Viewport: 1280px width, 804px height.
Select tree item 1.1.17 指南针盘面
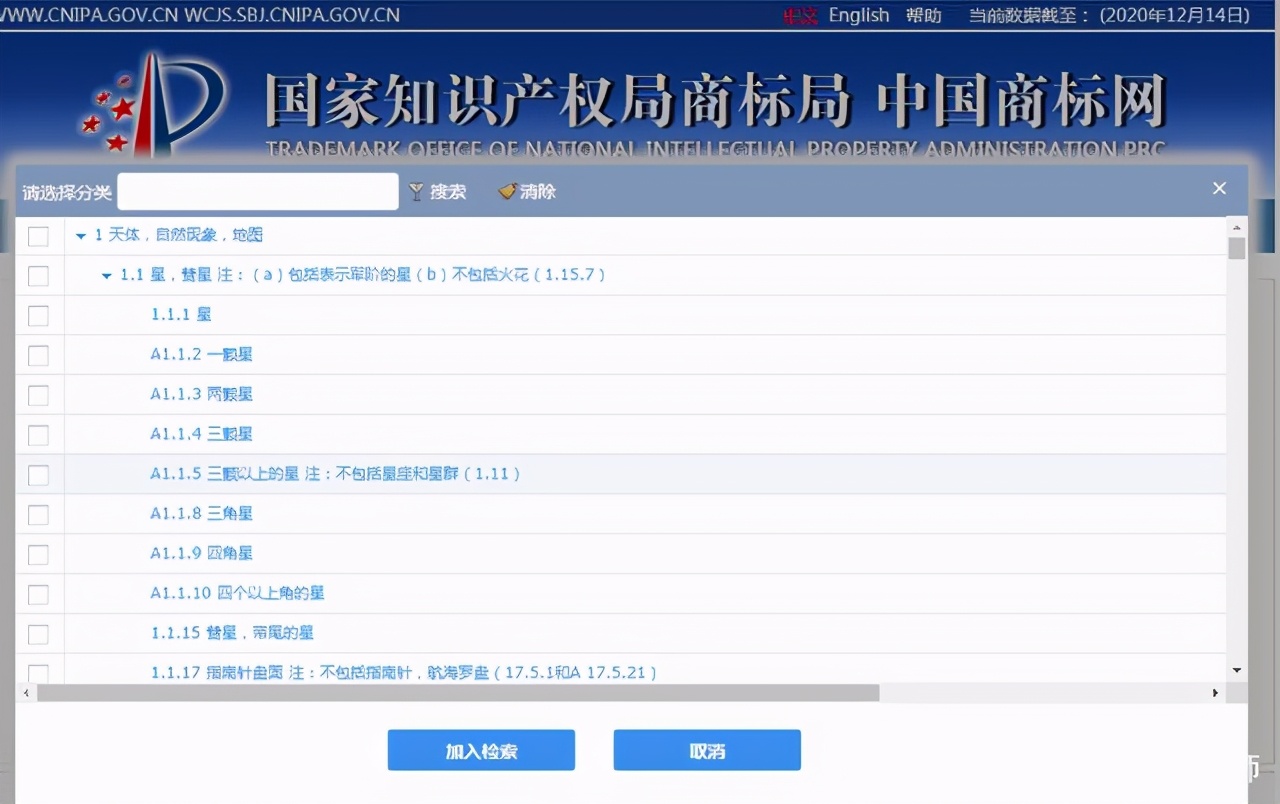tap(404, 672)
